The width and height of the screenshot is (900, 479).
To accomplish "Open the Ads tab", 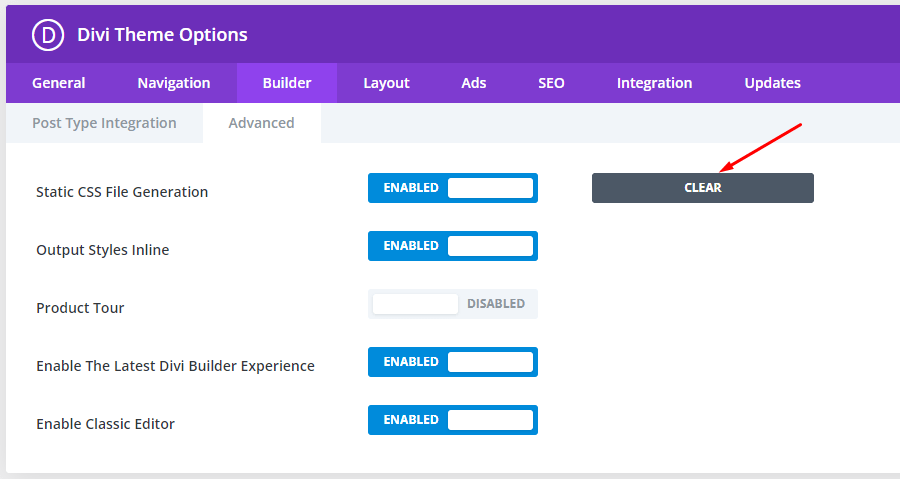I will click(474, 83).
